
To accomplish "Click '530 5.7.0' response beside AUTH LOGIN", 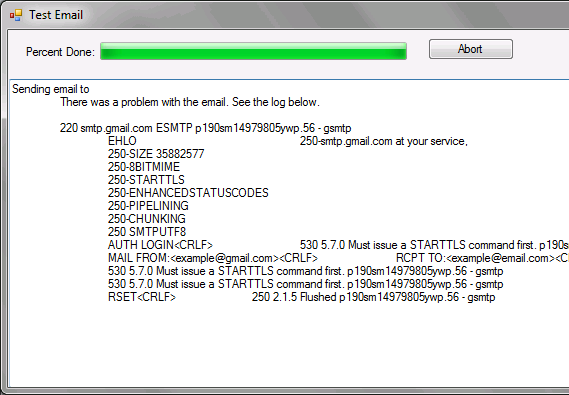I will click(x=434, y=245).
